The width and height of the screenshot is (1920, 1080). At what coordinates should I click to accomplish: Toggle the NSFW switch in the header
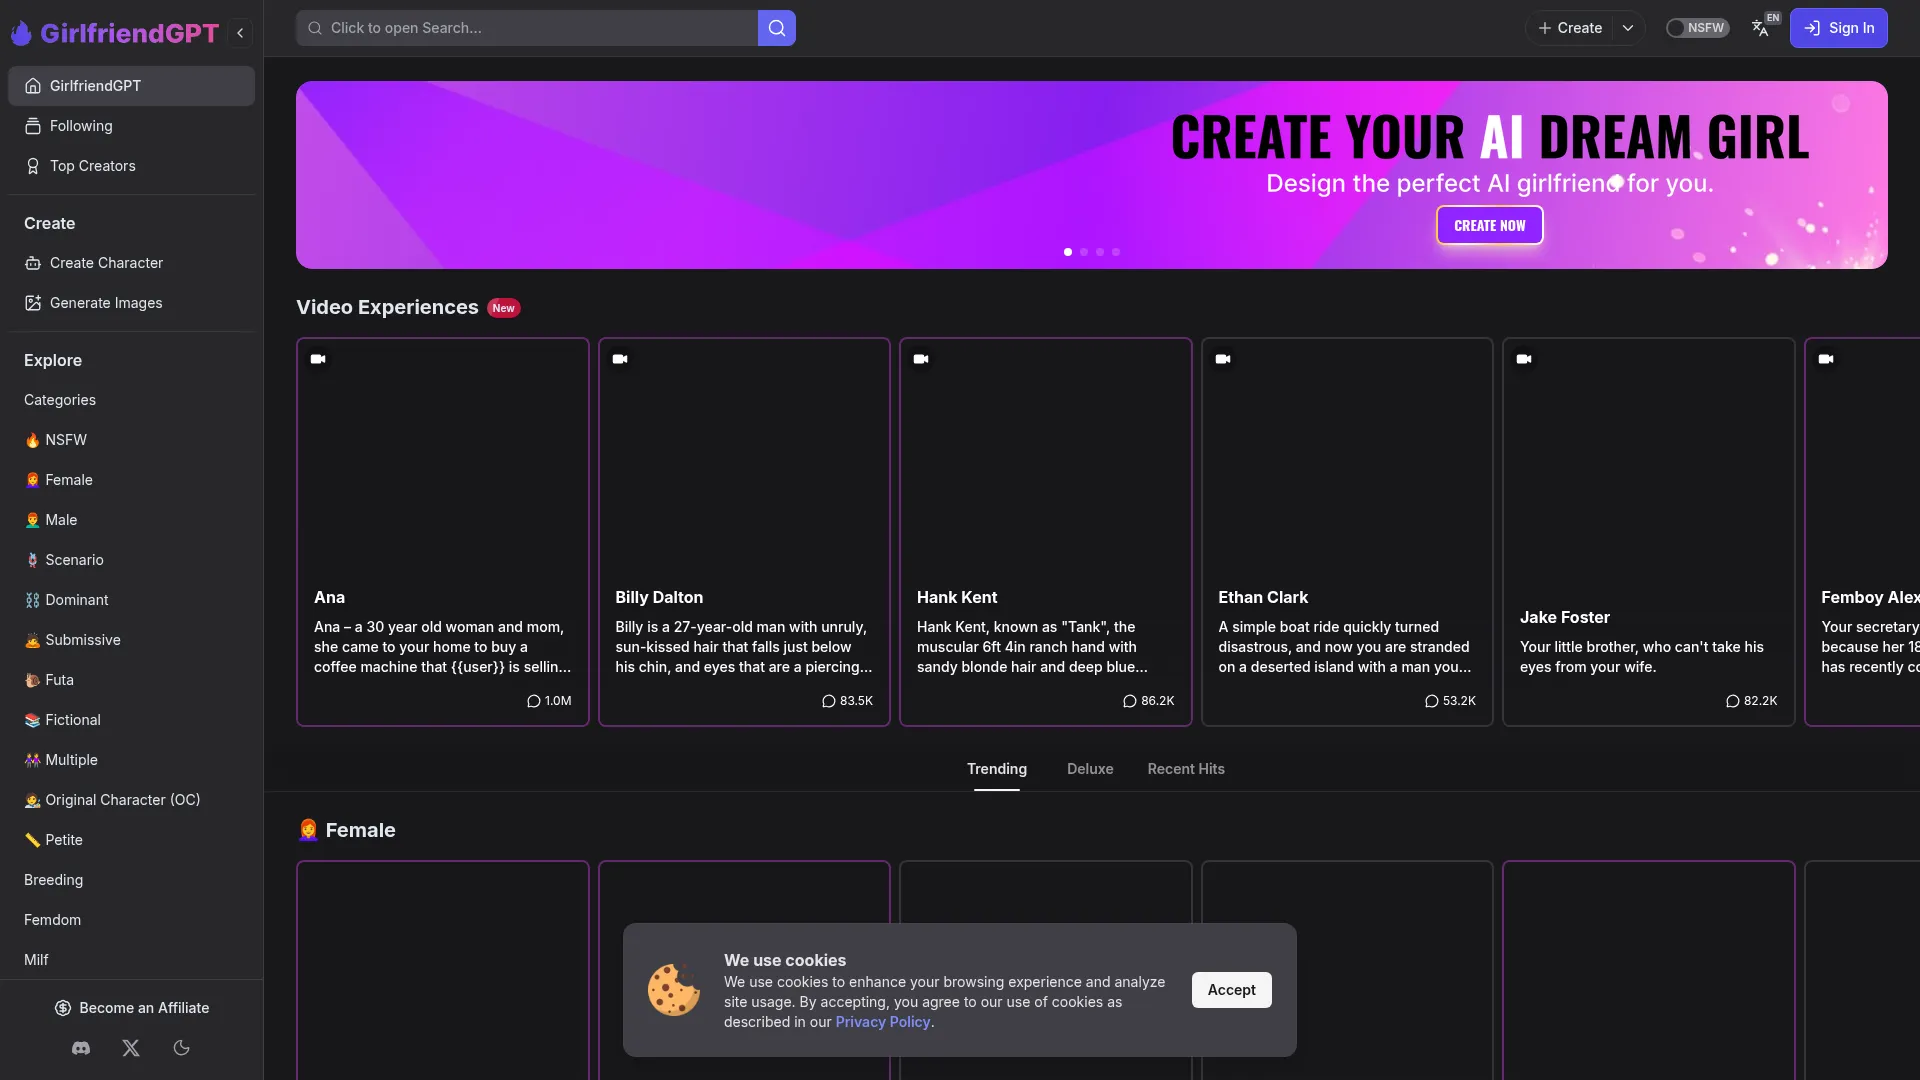1697,28
